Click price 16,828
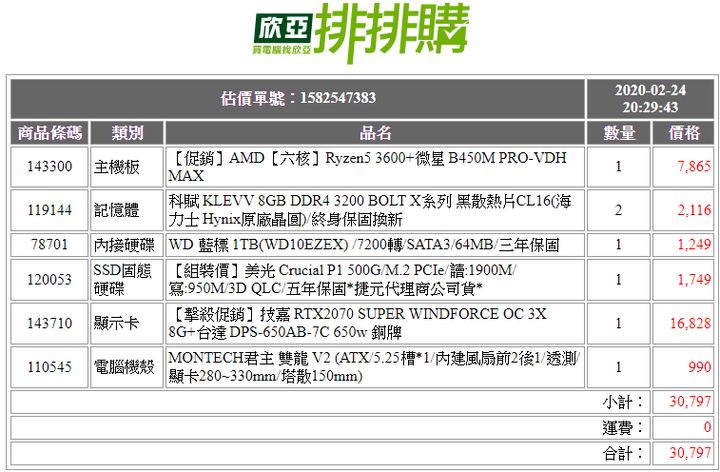This screenshot has width=720, height=472. point(690,323)
